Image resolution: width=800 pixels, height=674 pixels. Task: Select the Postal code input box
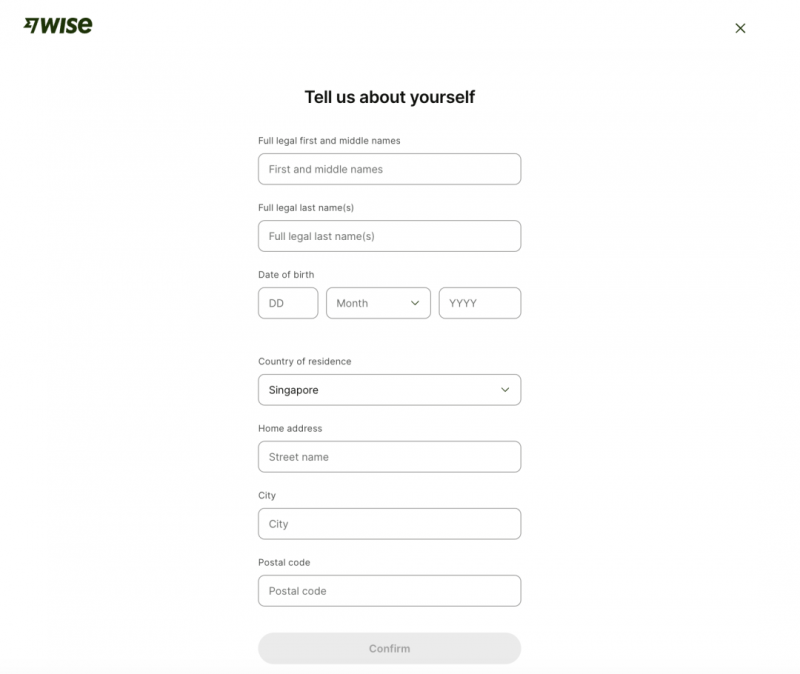coord(389,591)
